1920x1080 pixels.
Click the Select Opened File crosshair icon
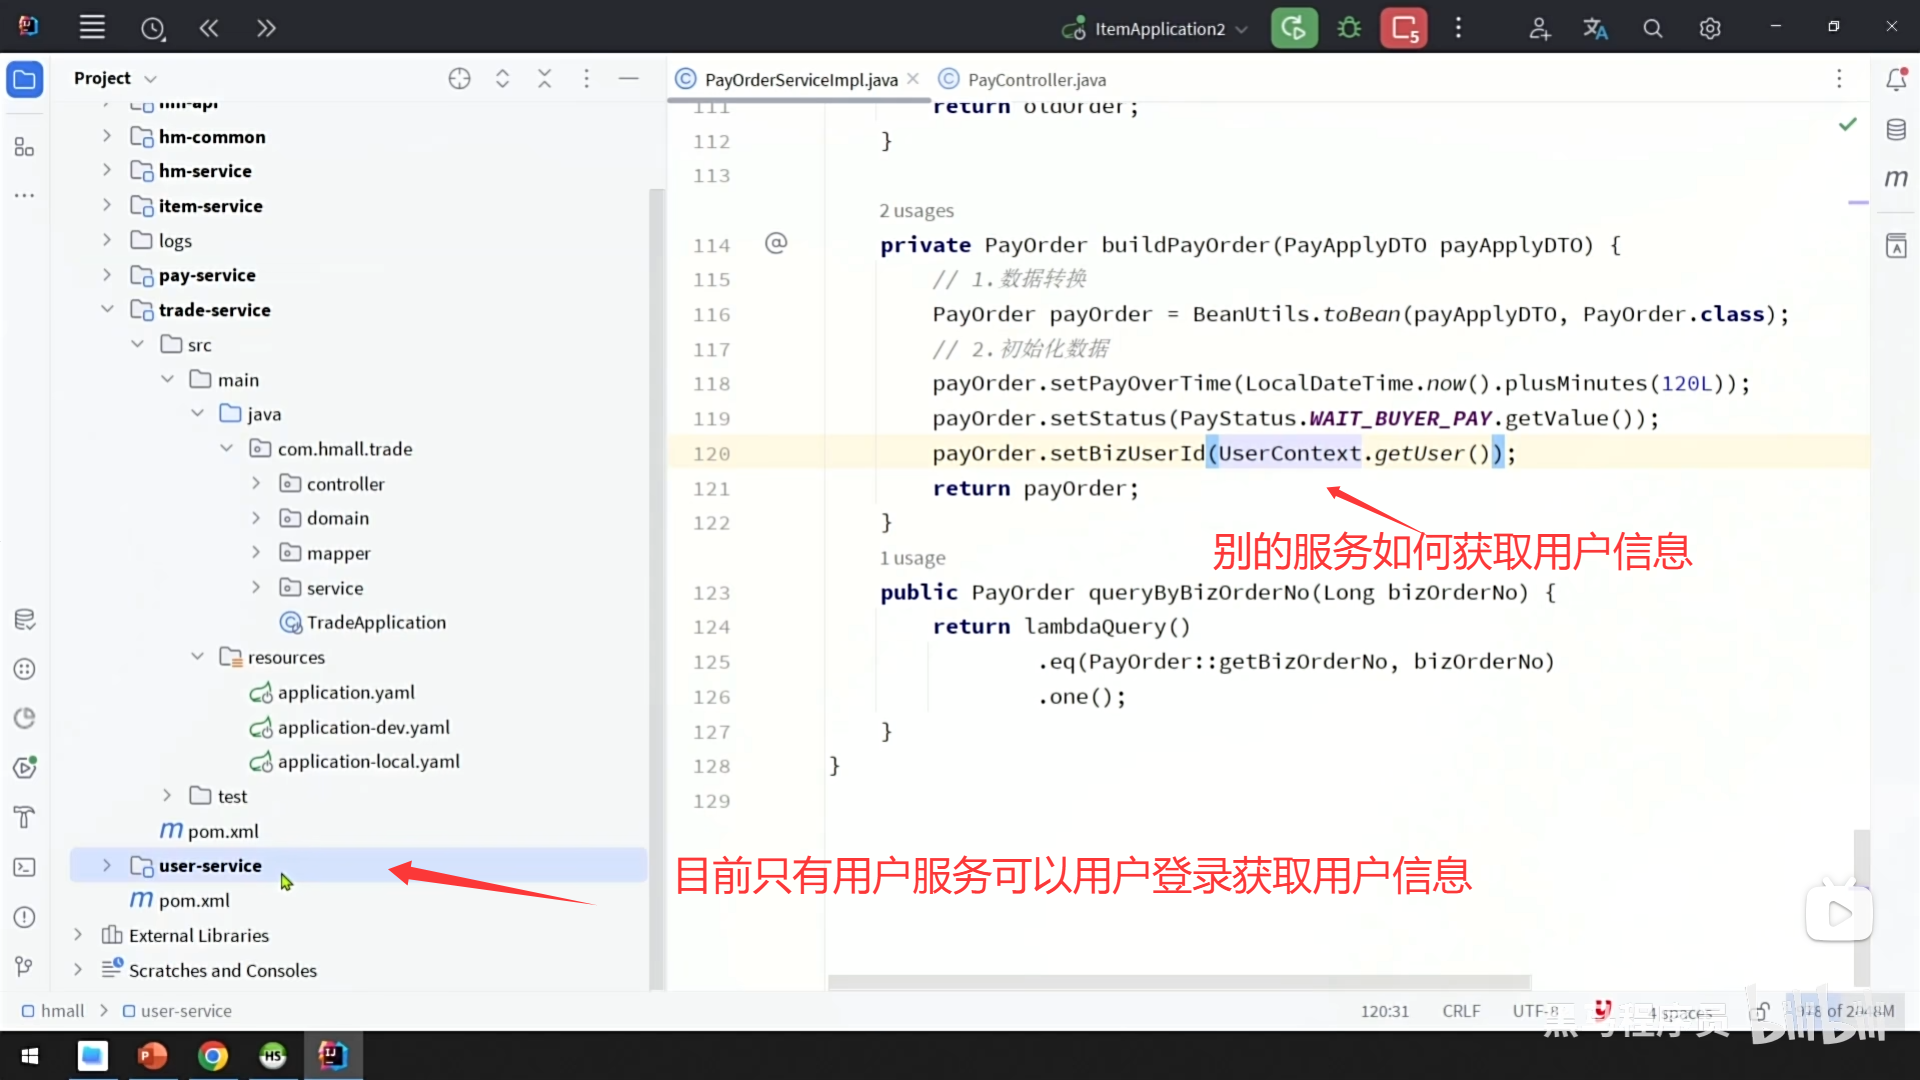click(459, 78)
